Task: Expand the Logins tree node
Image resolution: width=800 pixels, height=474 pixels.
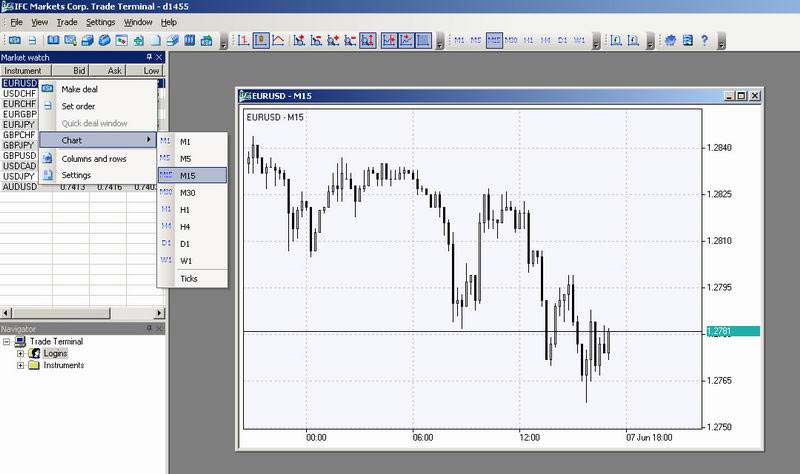Action: [x=21, y=353]
